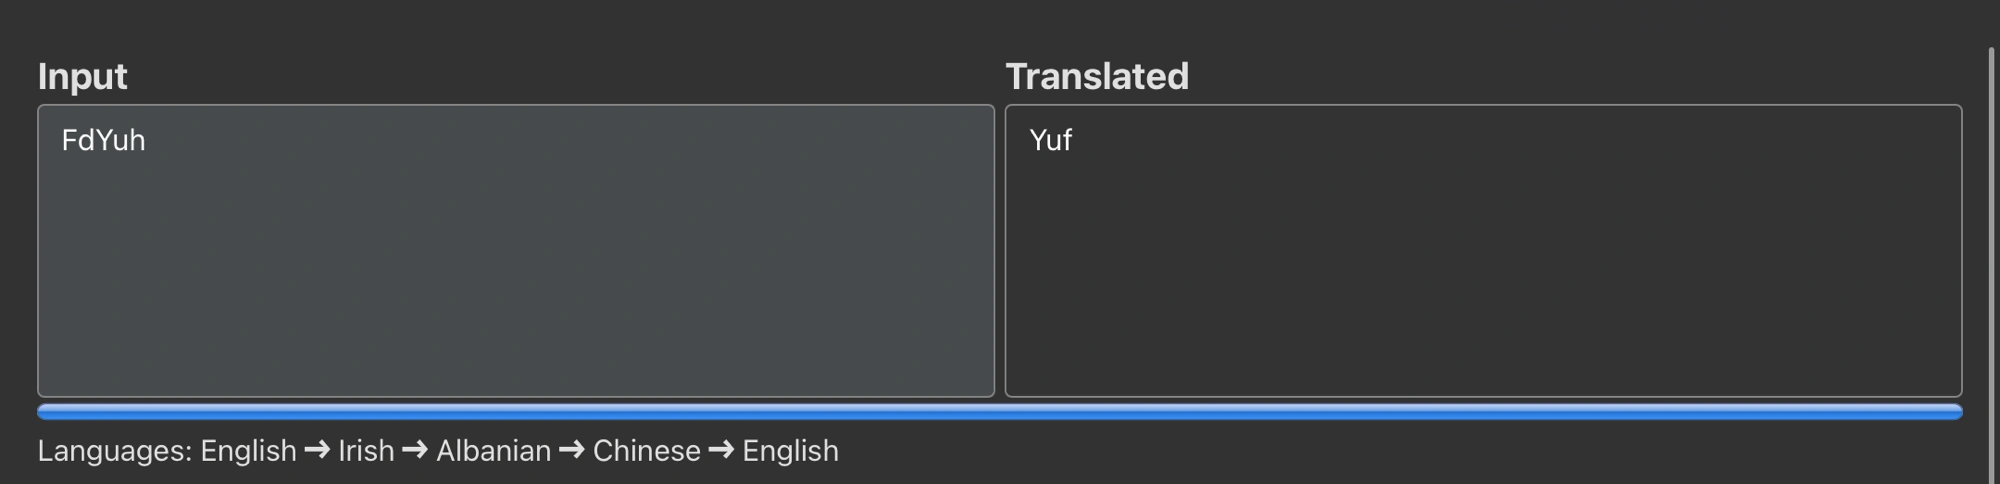
Task: Select Albanian in the language chain
Action: 493,451
